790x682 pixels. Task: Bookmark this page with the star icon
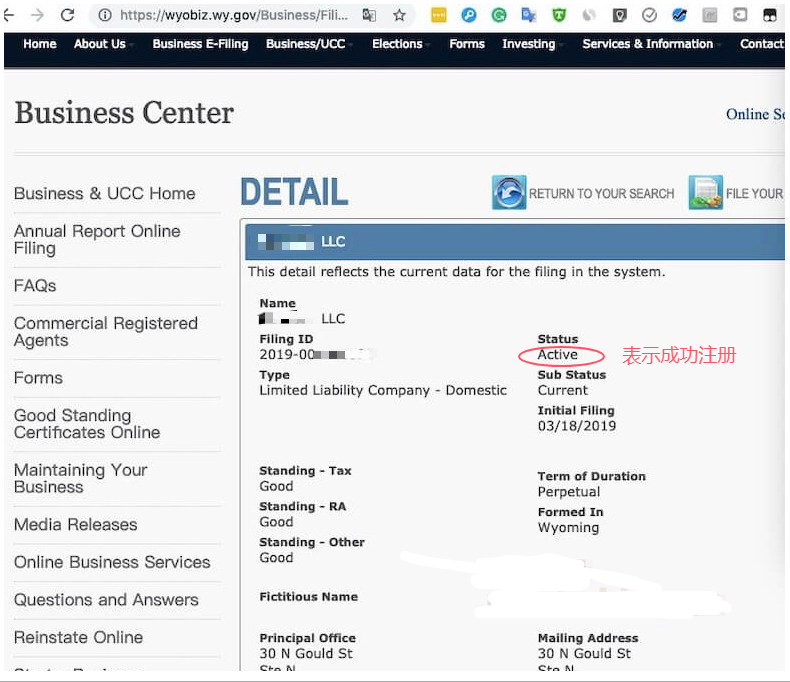click(x=399, y=15)
